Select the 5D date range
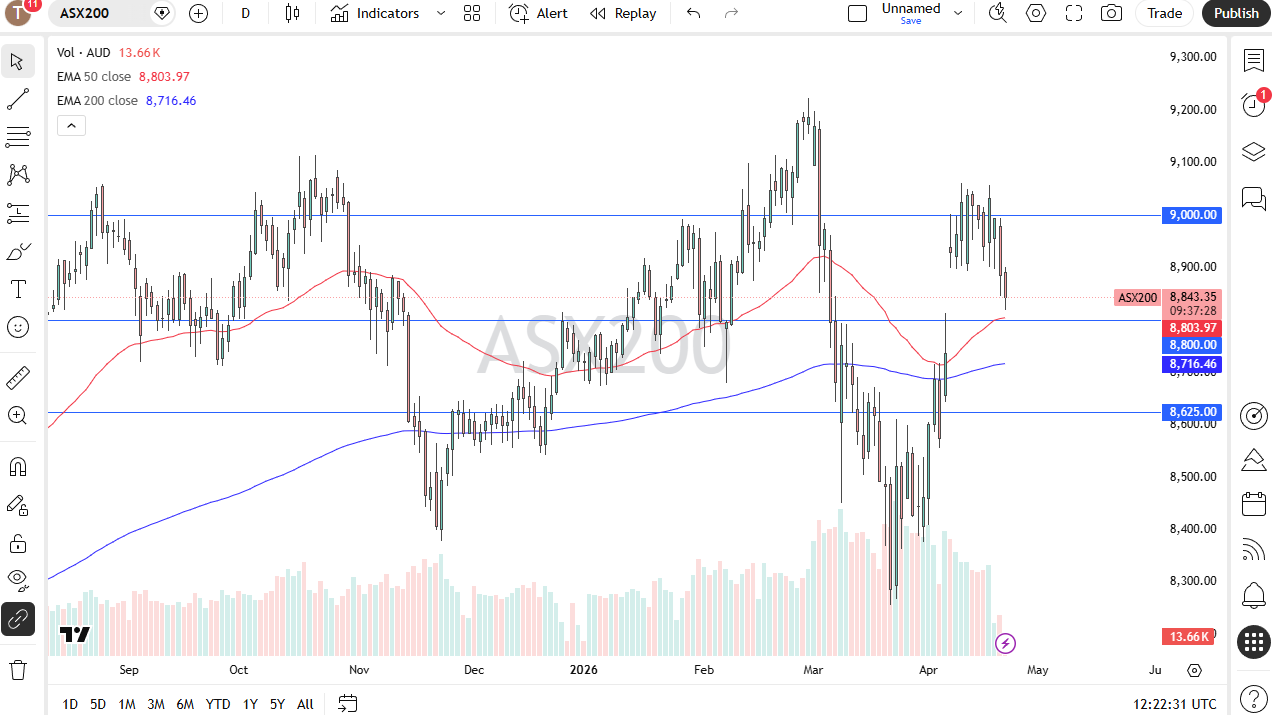 point(98,704)
